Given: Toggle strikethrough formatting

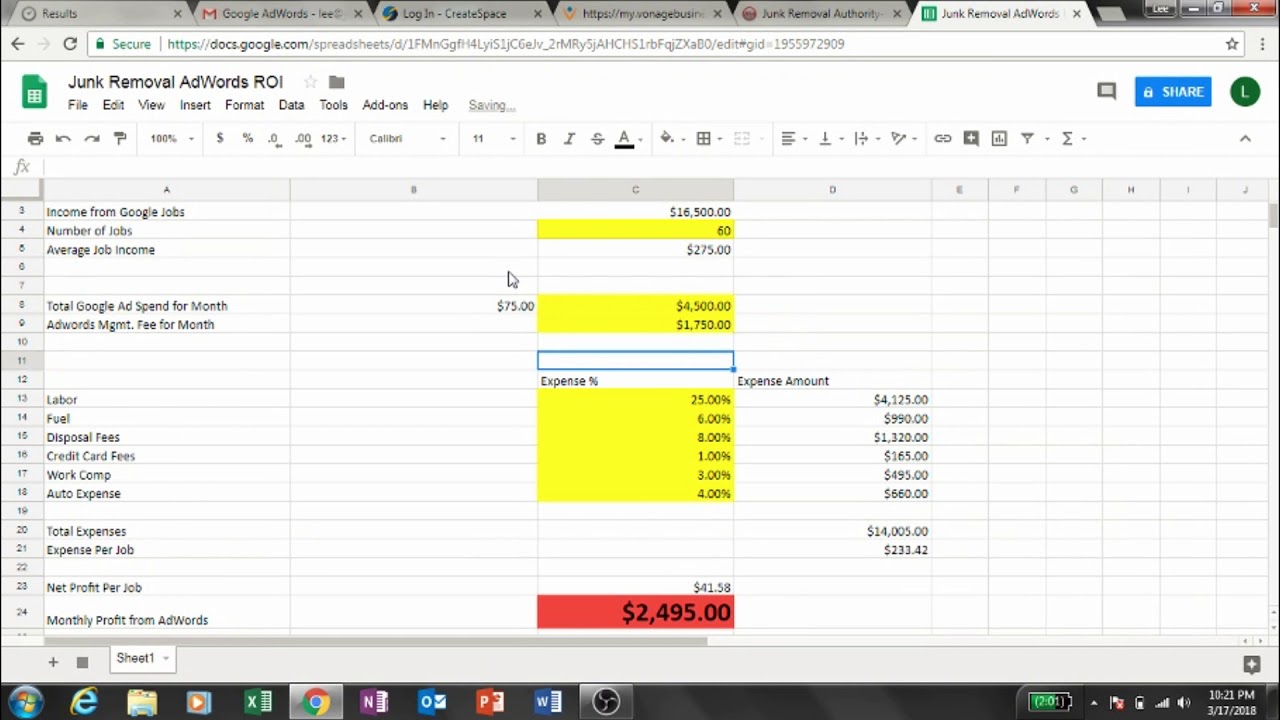Looking at the screenshot, I should [597, 138].
